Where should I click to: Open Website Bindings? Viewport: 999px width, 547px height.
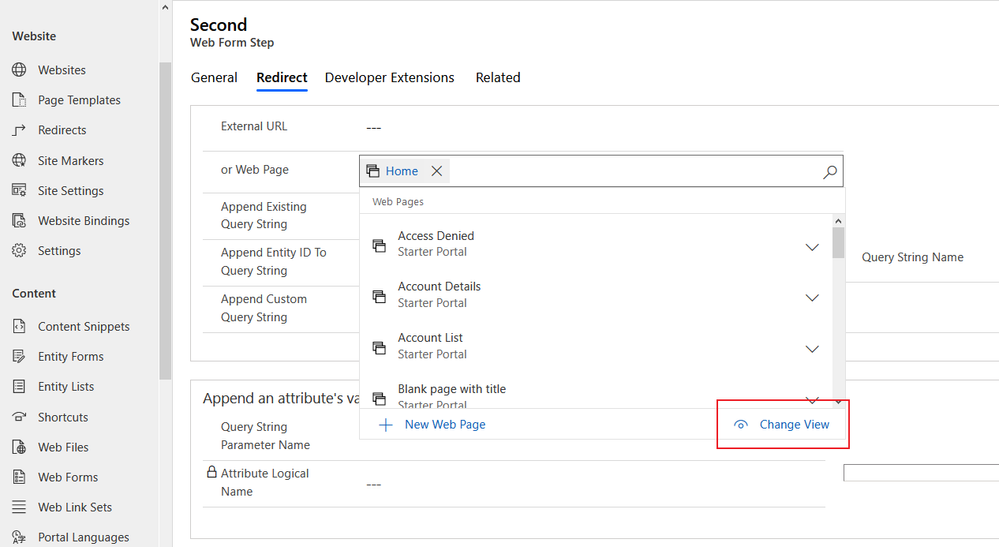[x=83, y=220]
